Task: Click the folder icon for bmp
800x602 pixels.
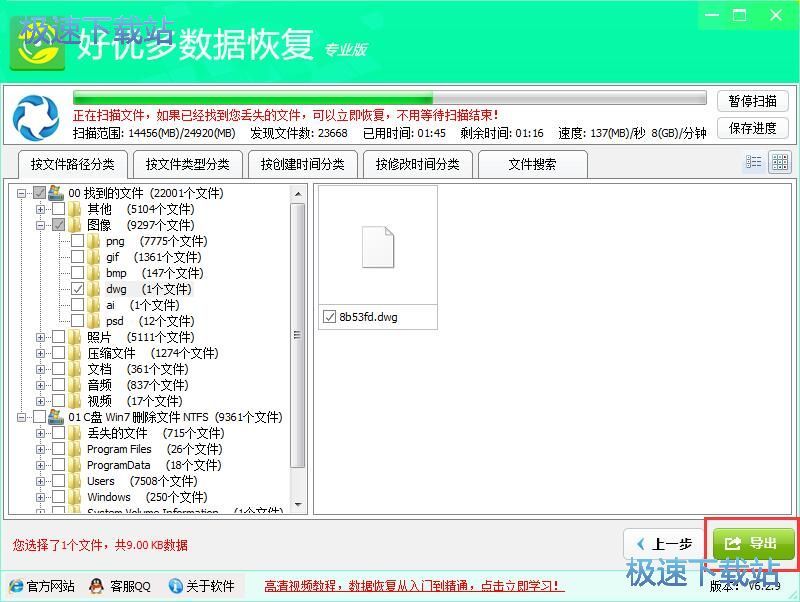Action: tap(94, 273)
